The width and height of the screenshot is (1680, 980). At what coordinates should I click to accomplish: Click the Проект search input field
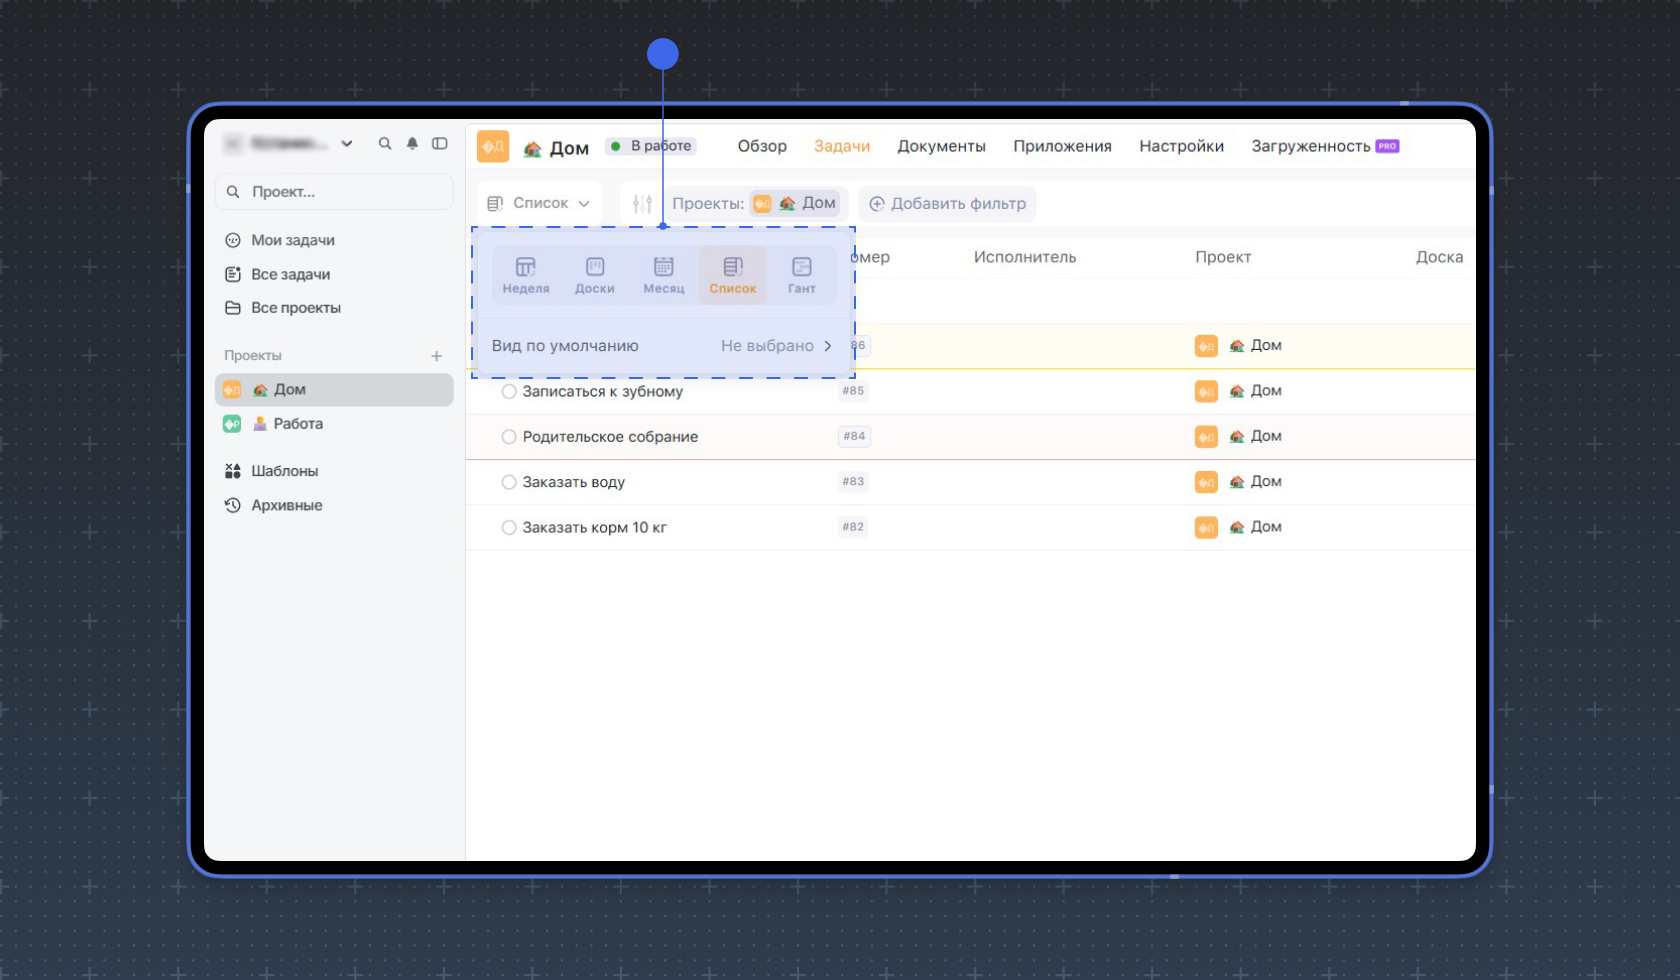tap(334, 192)
